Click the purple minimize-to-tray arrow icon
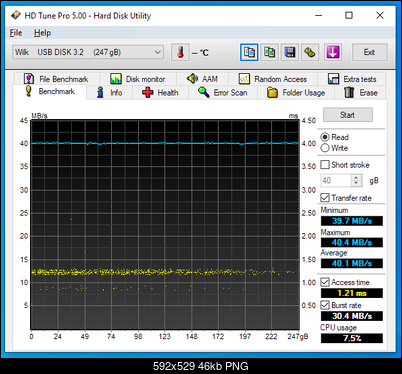The image size is (402, 374). click(333, 52)
